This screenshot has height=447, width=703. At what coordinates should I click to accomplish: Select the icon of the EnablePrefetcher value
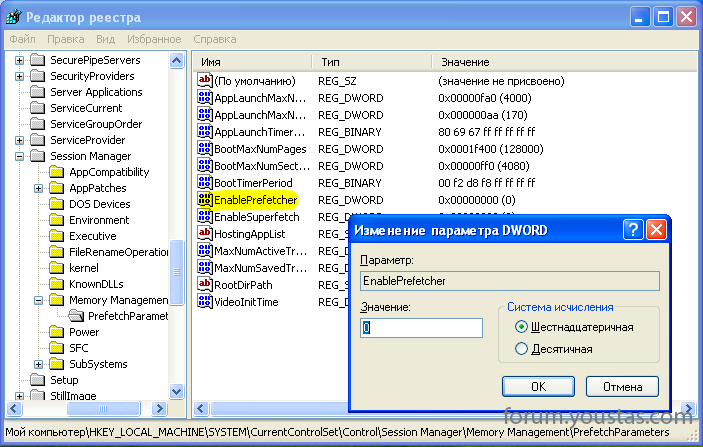coord(204,200)
